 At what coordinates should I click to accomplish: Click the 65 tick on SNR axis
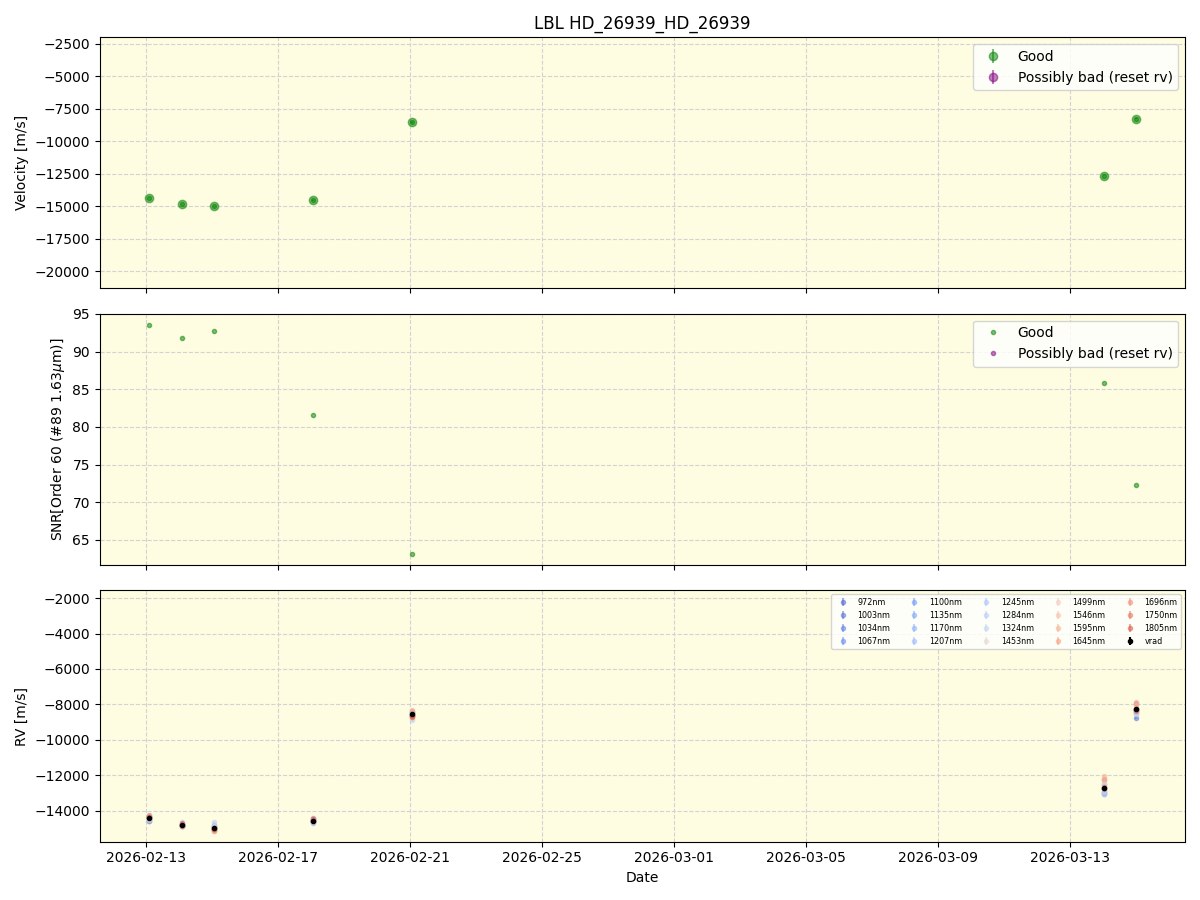click(81, 540)
